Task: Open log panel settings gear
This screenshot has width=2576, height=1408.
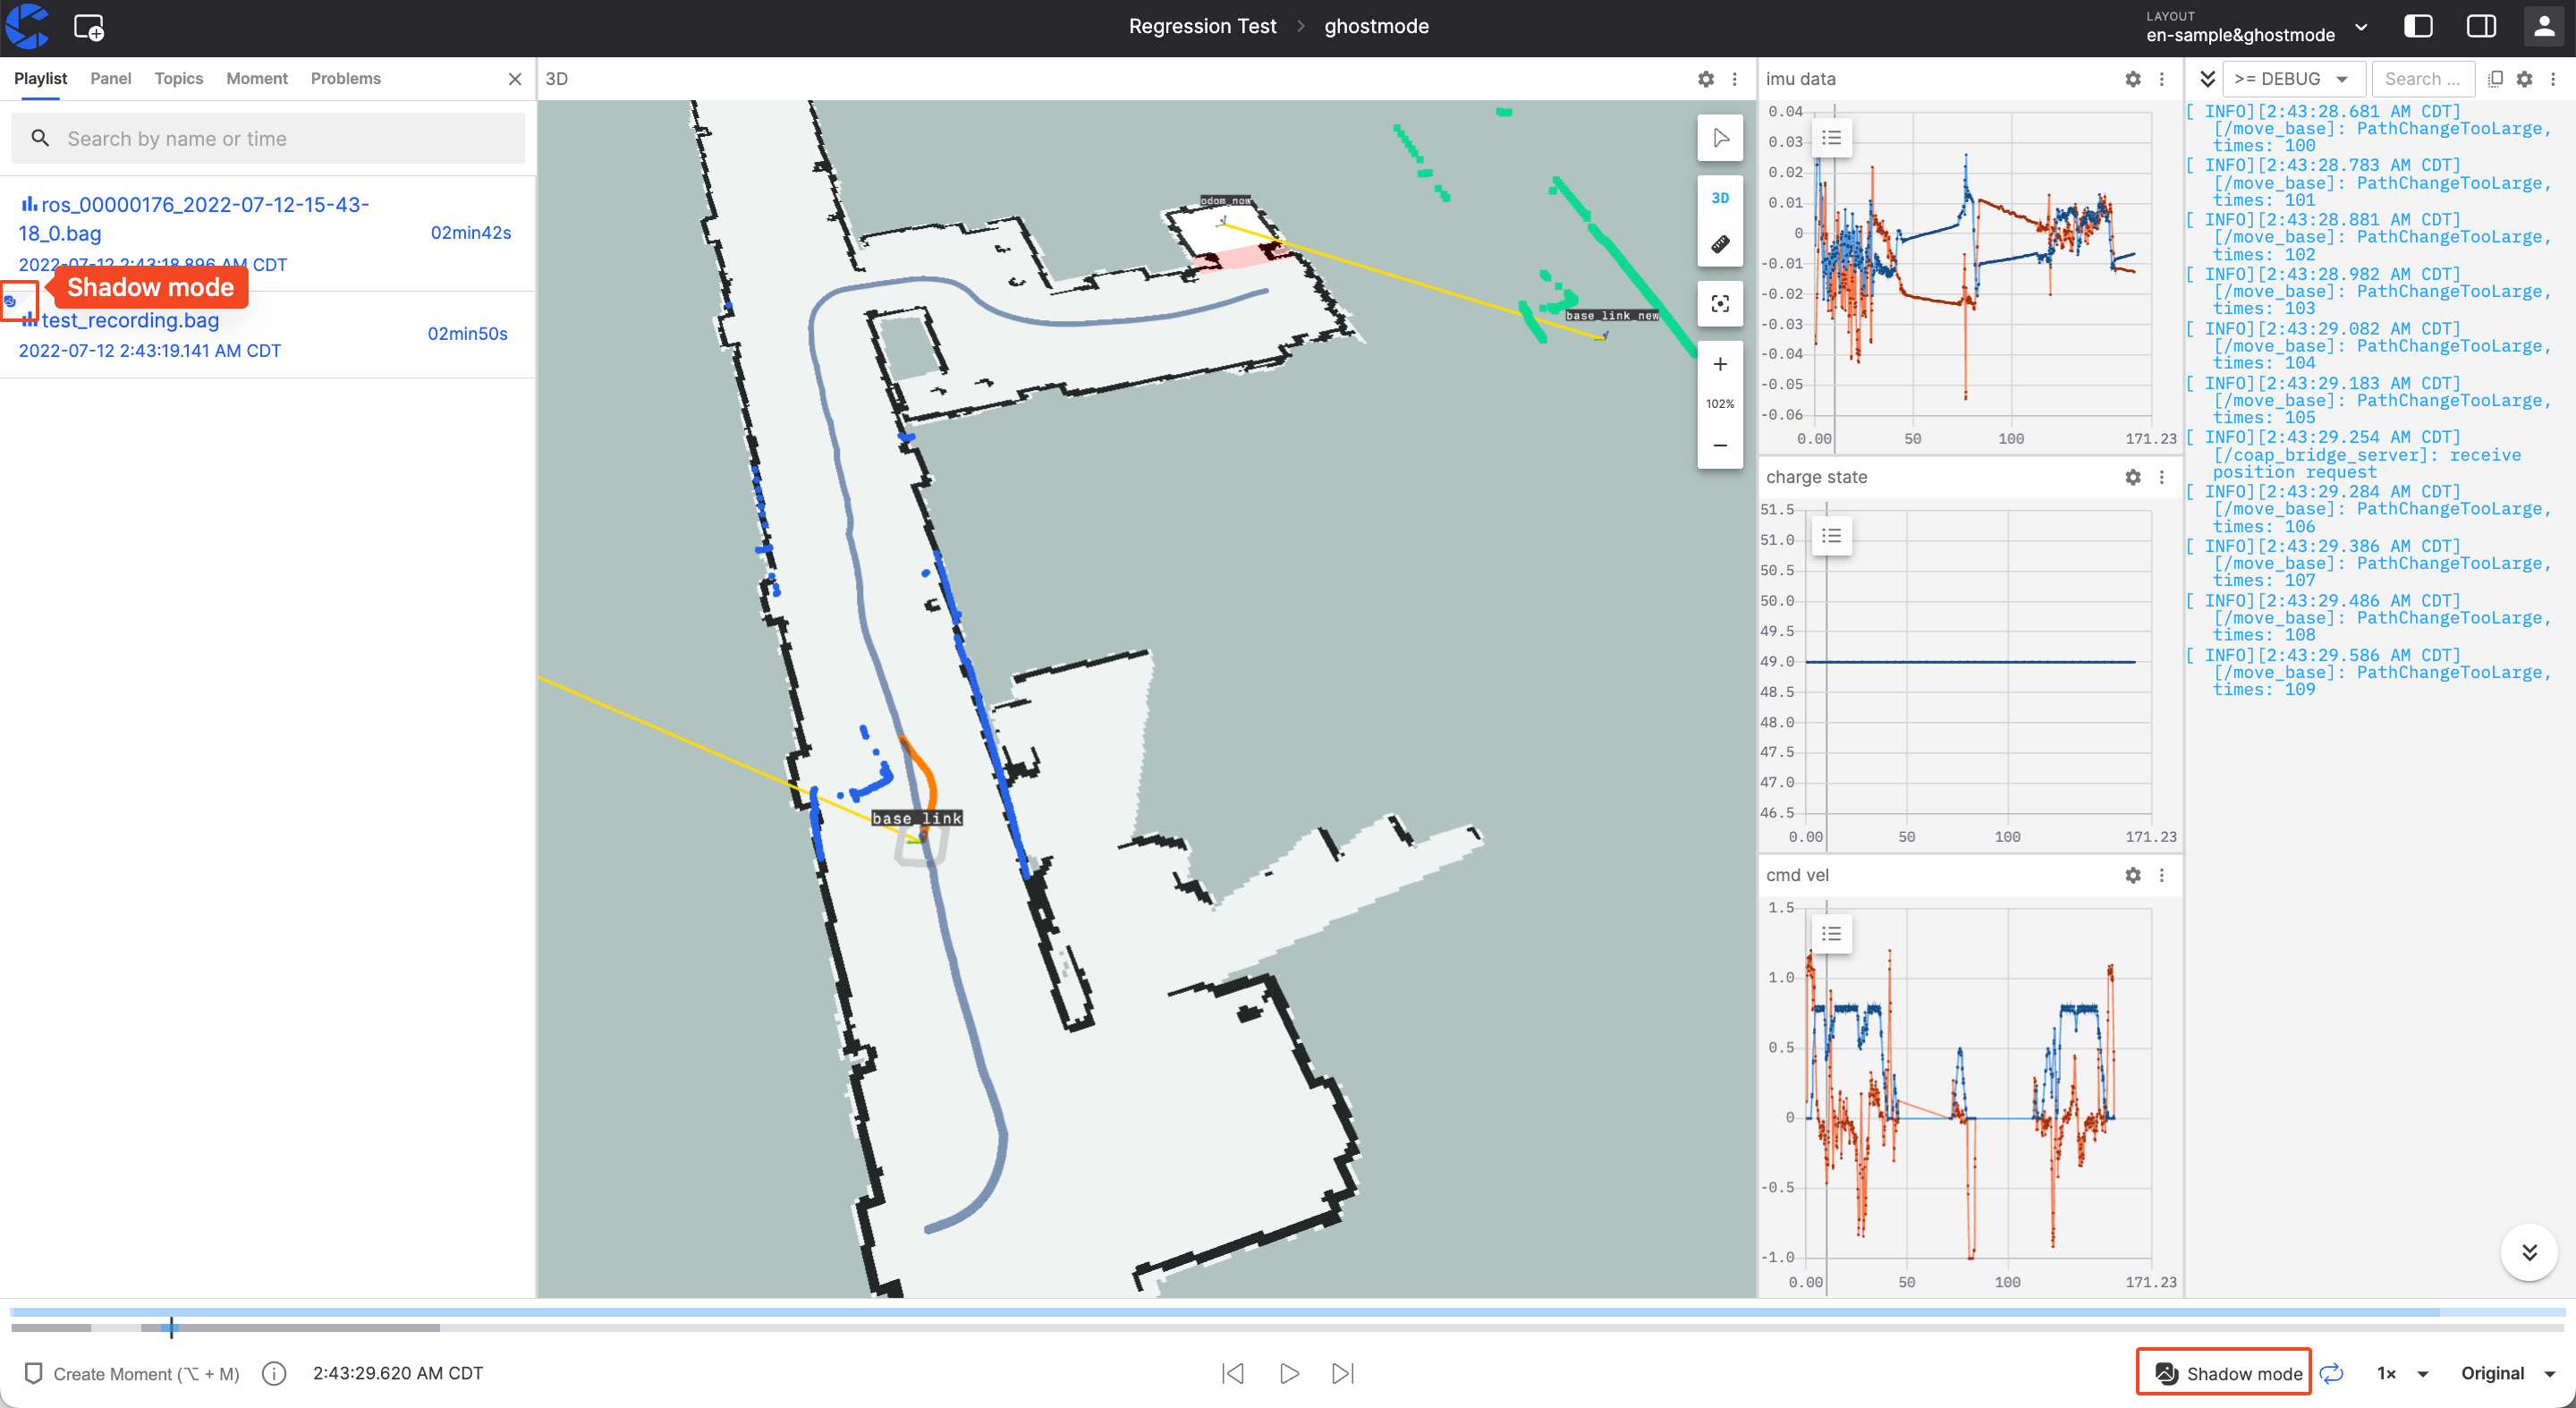Action: (x=2524, y=79)
